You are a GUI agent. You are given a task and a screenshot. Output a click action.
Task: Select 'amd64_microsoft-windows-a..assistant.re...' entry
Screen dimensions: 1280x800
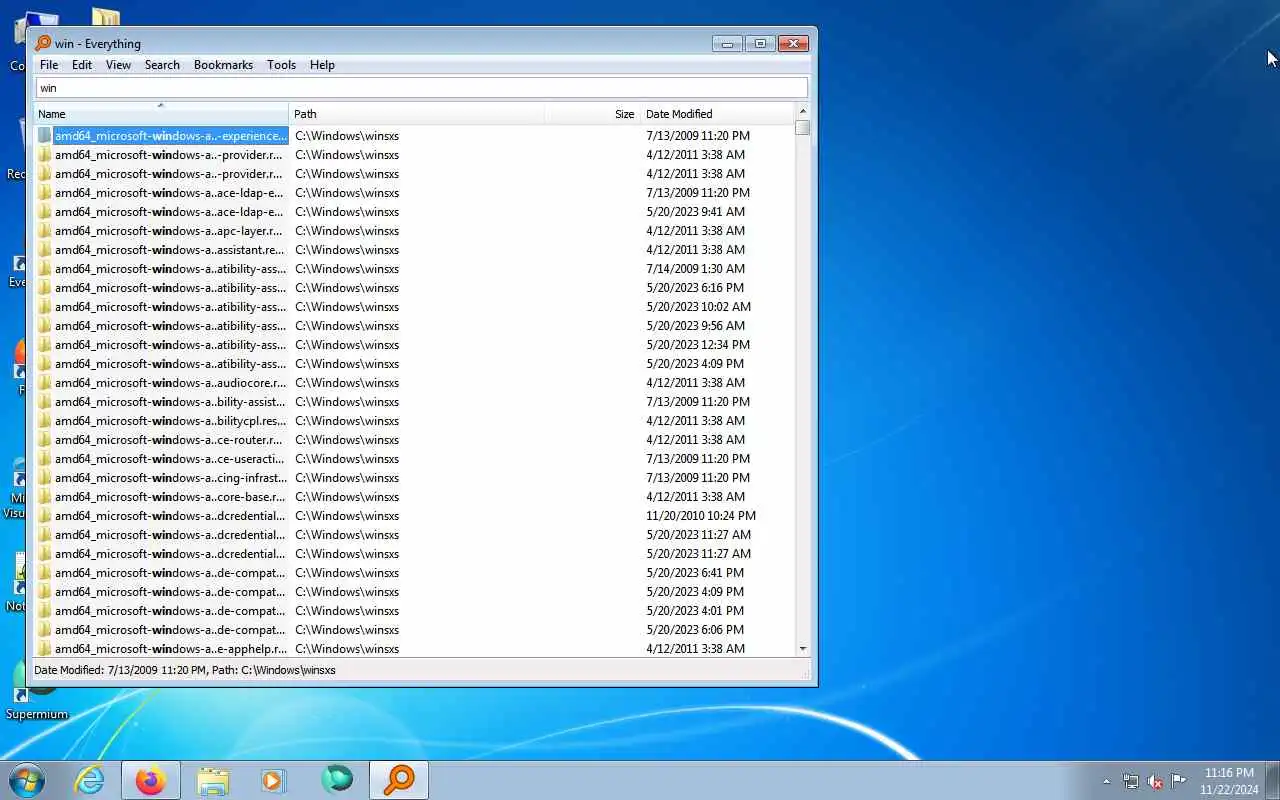[x=170, y=249]
